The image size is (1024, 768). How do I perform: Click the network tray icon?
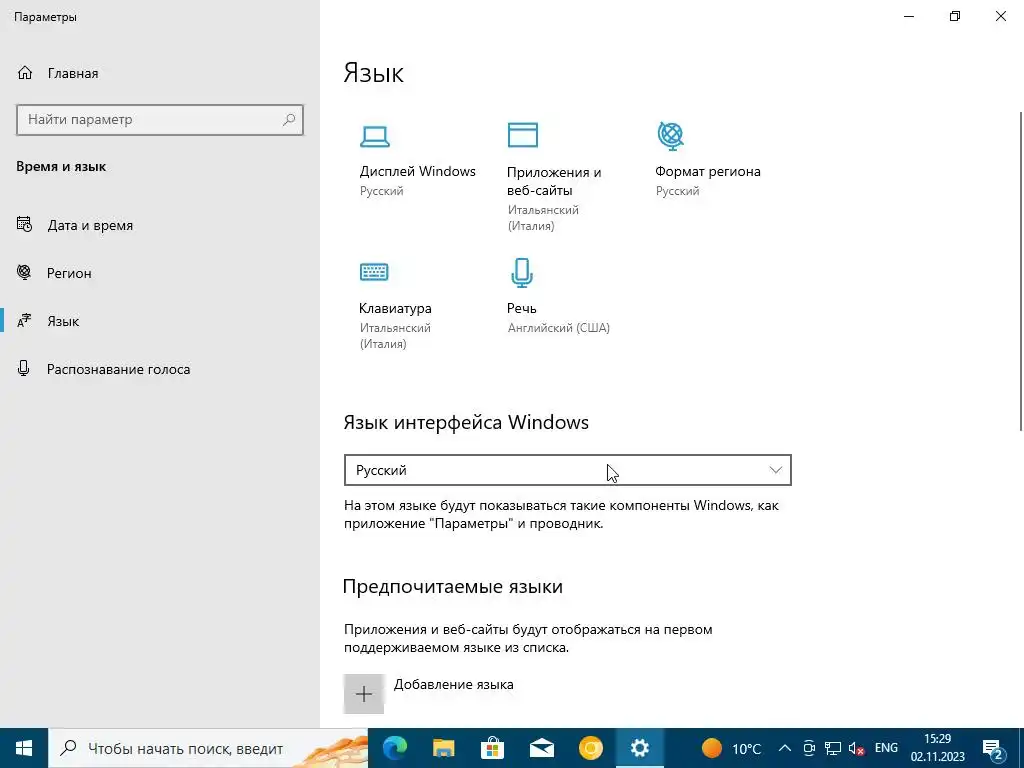tap(833, 748)
